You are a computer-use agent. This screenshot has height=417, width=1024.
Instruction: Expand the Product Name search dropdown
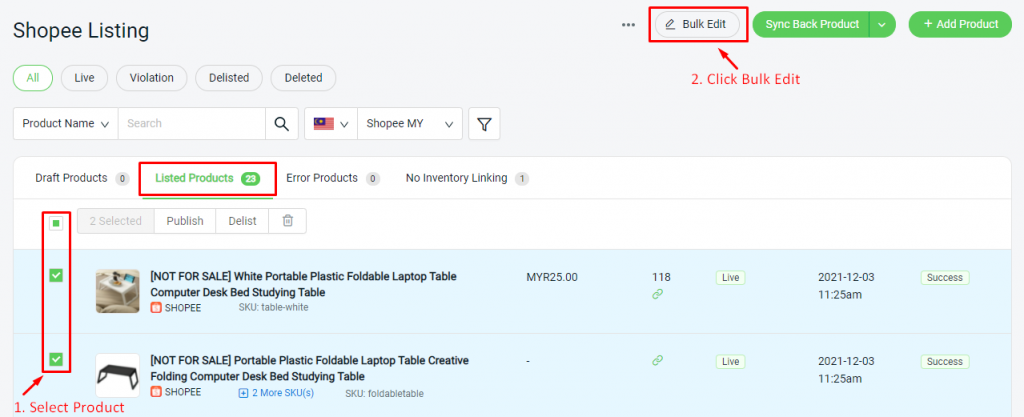click(x=65, y=124)
